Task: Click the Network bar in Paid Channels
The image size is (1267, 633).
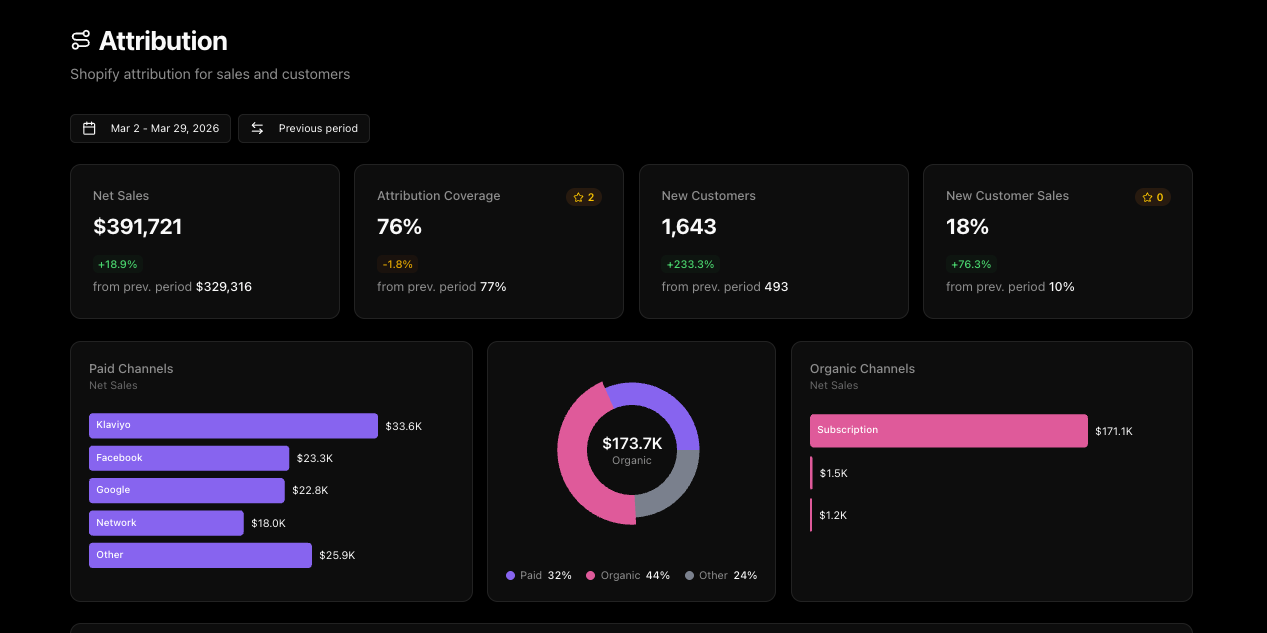Action: [166, 523]
